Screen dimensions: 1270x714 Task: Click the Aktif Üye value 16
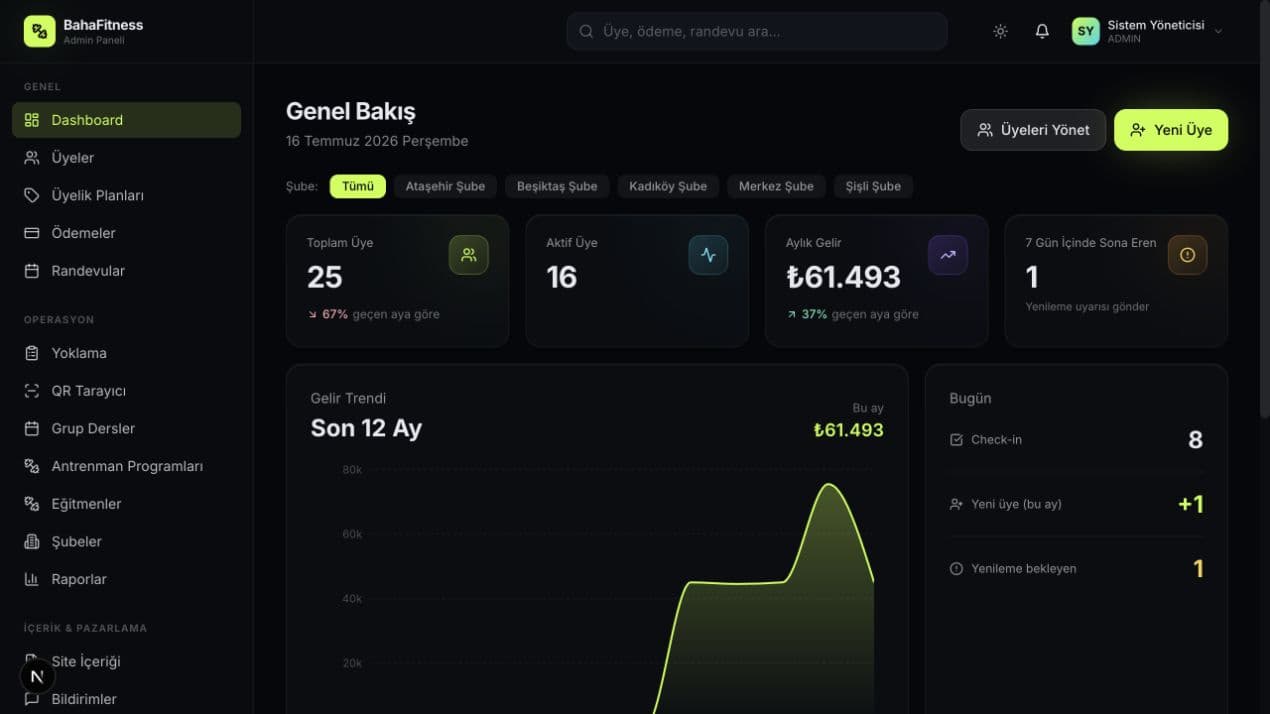(562, 277)
